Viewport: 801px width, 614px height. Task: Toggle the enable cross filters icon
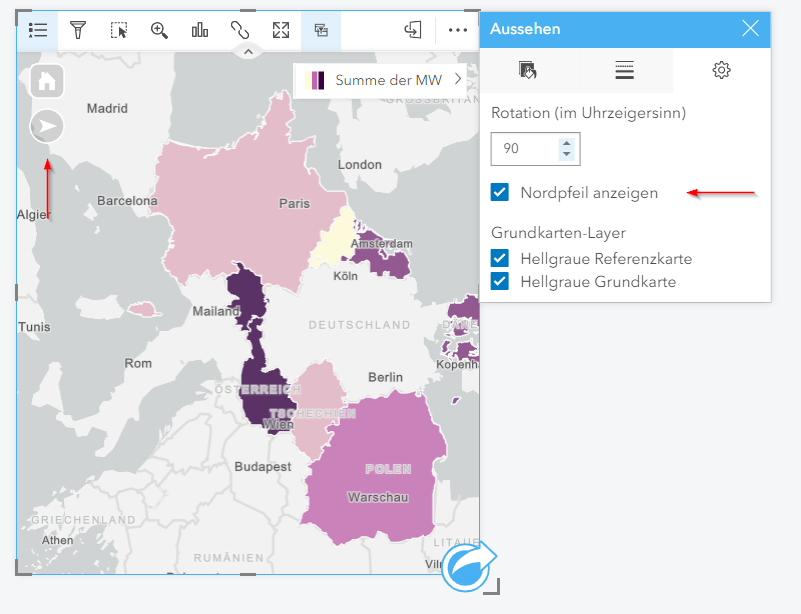pyautogui.click(x=321, y=30)
